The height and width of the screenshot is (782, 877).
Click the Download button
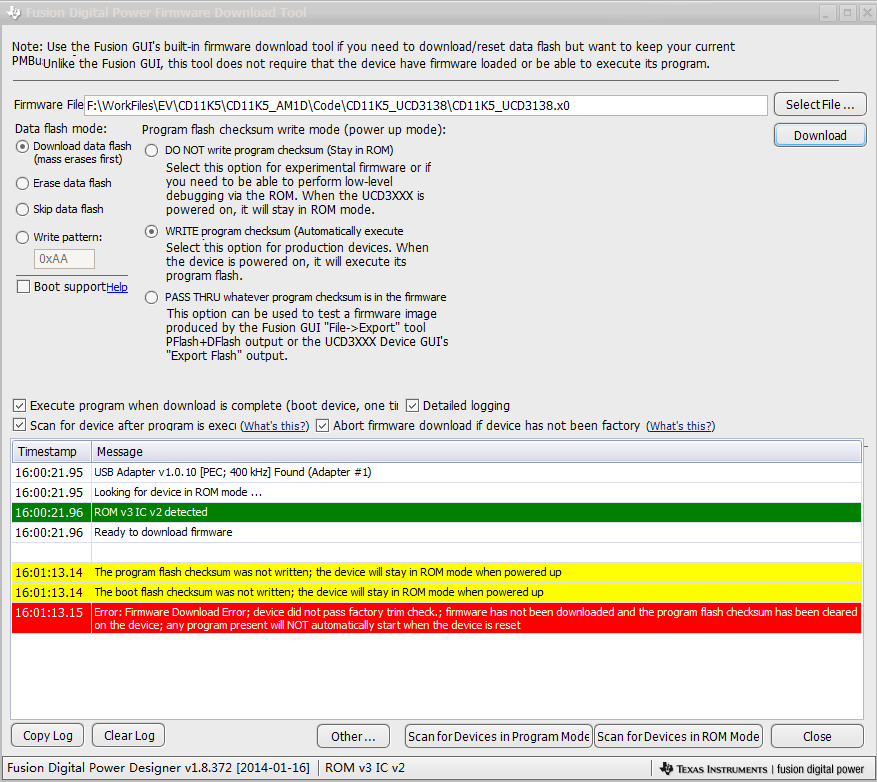(820, 135)
